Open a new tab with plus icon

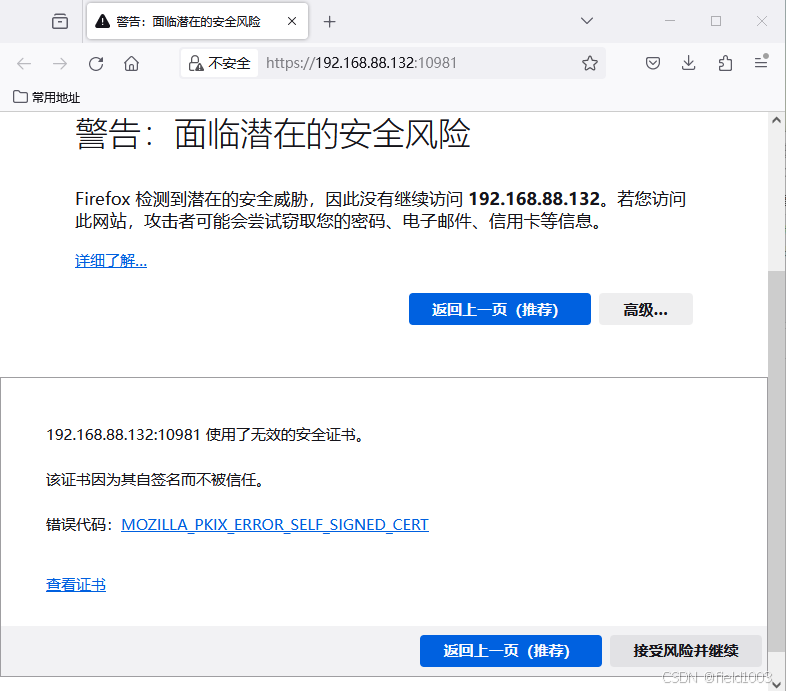[x=329, y=22]
